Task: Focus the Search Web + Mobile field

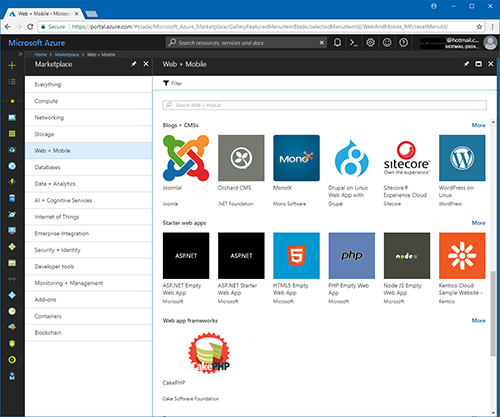Action: 324,105
